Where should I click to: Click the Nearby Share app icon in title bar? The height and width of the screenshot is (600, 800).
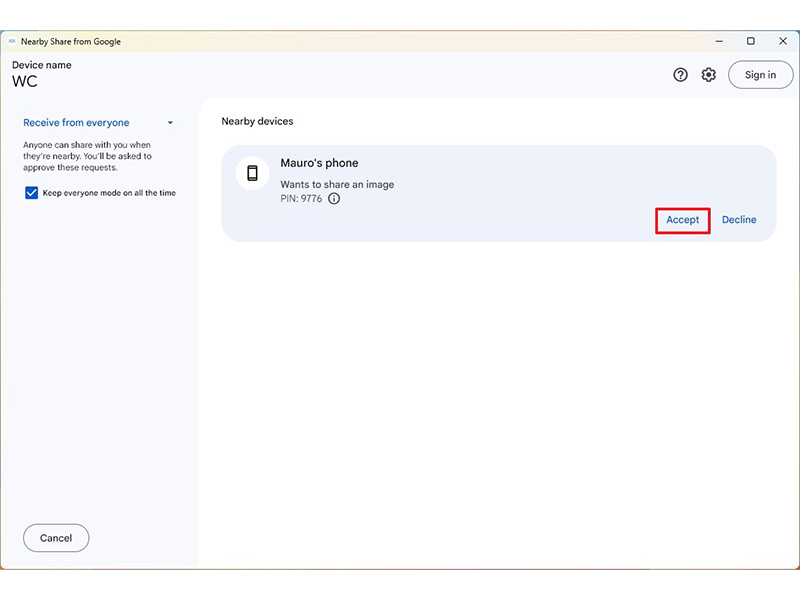click(12, 41)
